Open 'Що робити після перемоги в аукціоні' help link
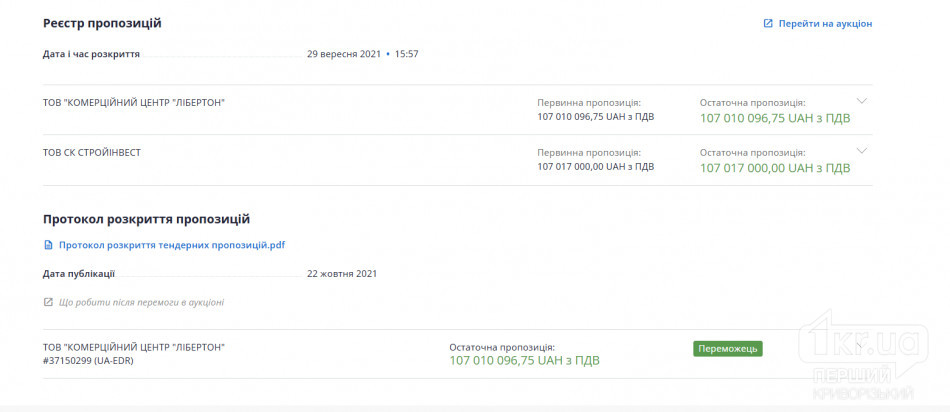The width and height of the screenshot is (950, 412). tap(141, 302)
